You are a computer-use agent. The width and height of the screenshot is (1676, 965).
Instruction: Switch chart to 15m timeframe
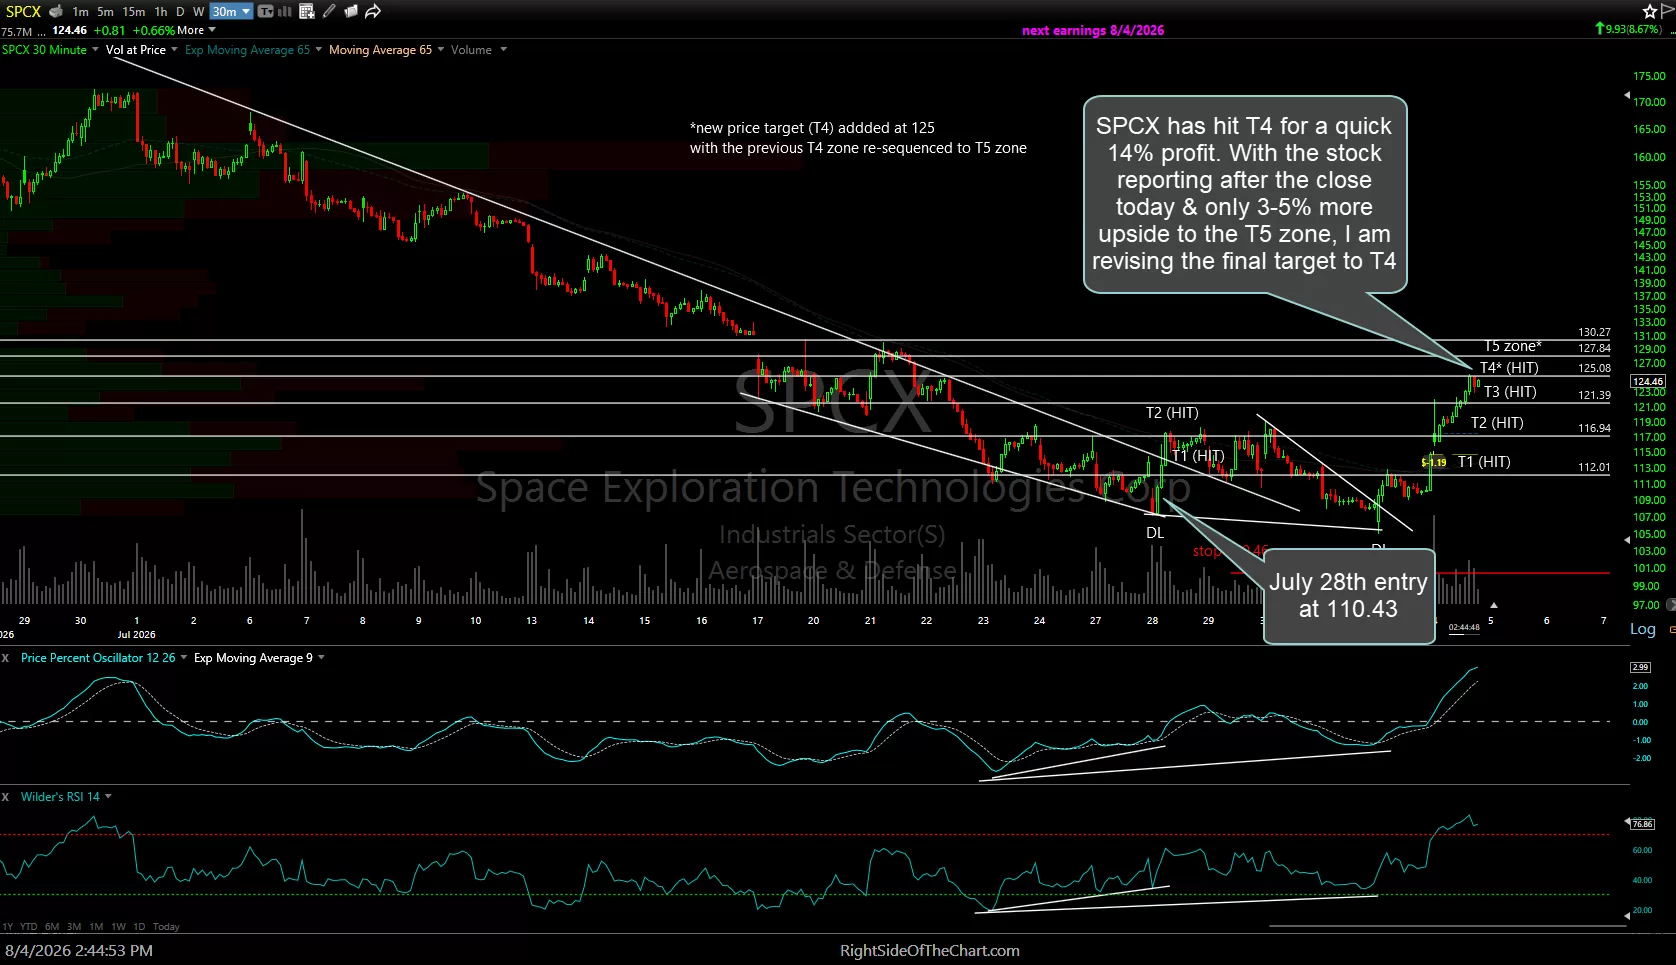134,12
